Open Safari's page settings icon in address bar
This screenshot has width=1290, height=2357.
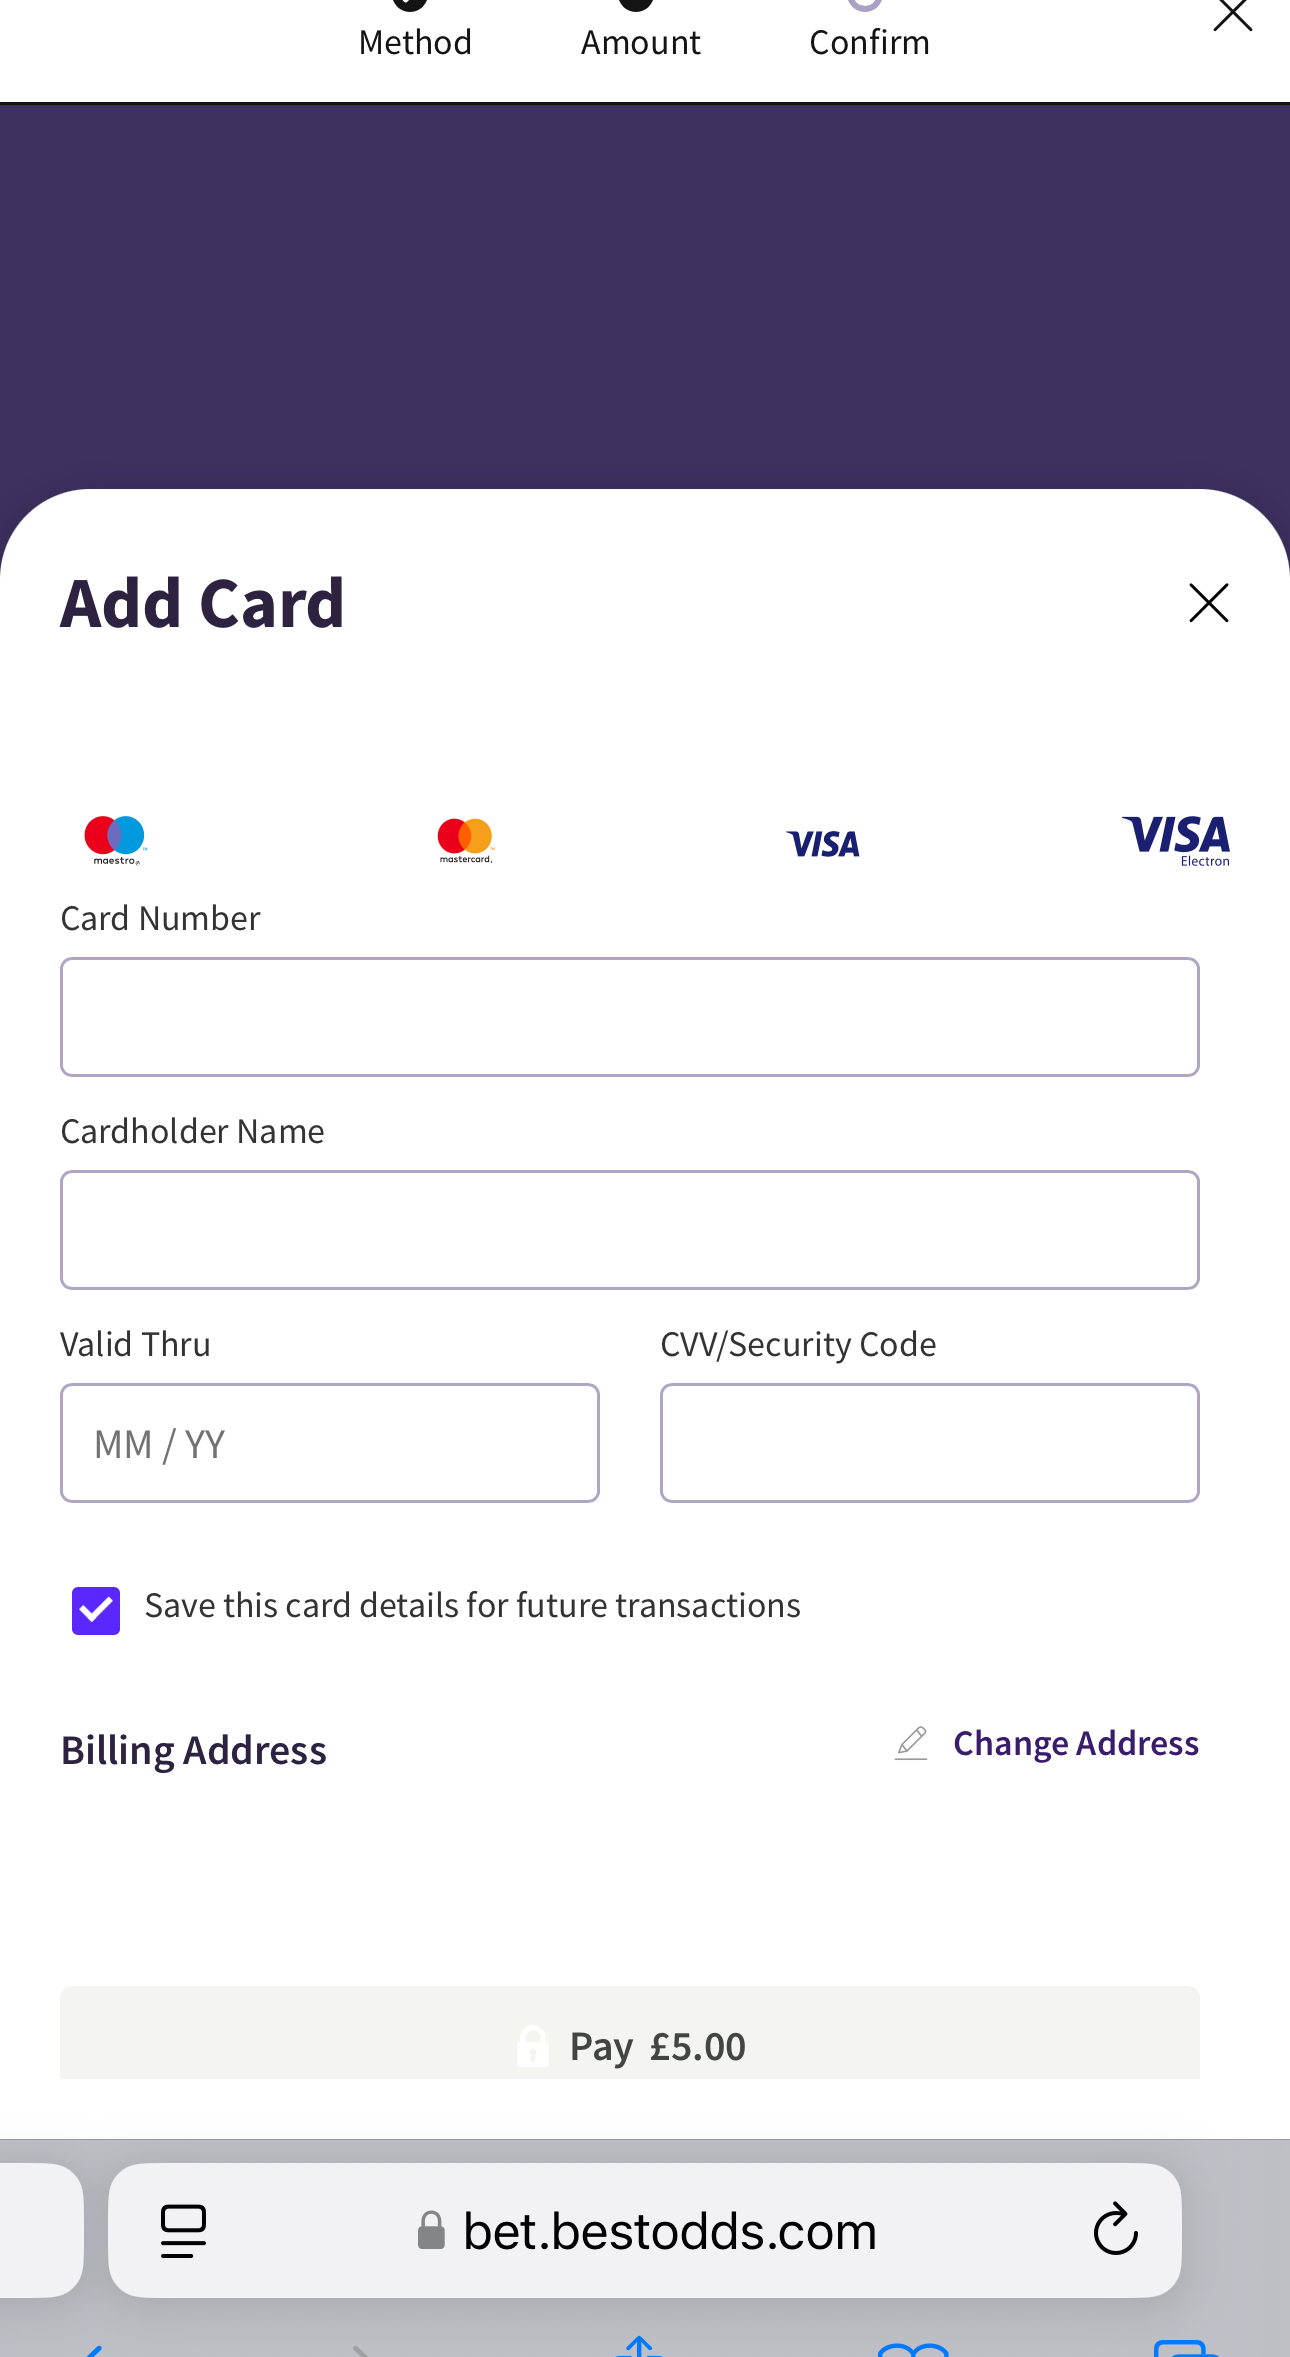tap(183, 2231)
